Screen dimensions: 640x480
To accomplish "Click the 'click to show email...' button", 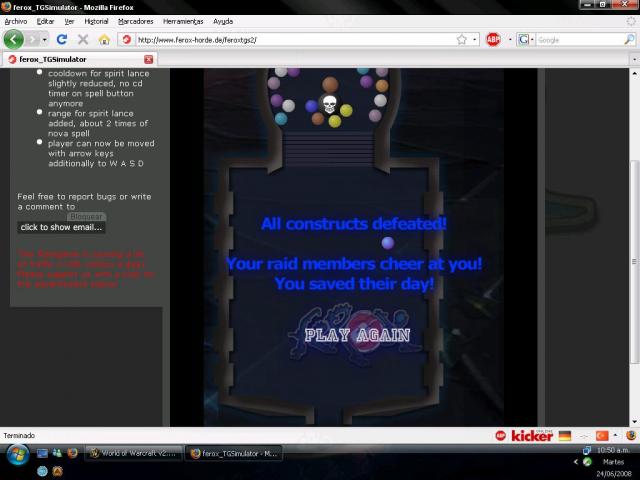I will coord(61,227).
